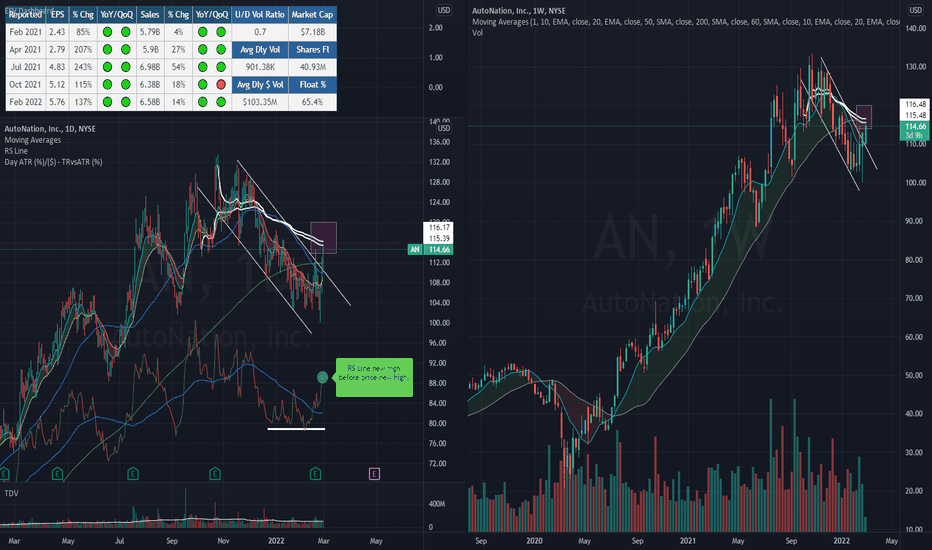This screenshot has height=550, width=932.
Task: Click the 'Avg Dly $ Vol' header cell
Action: point(260,84)
